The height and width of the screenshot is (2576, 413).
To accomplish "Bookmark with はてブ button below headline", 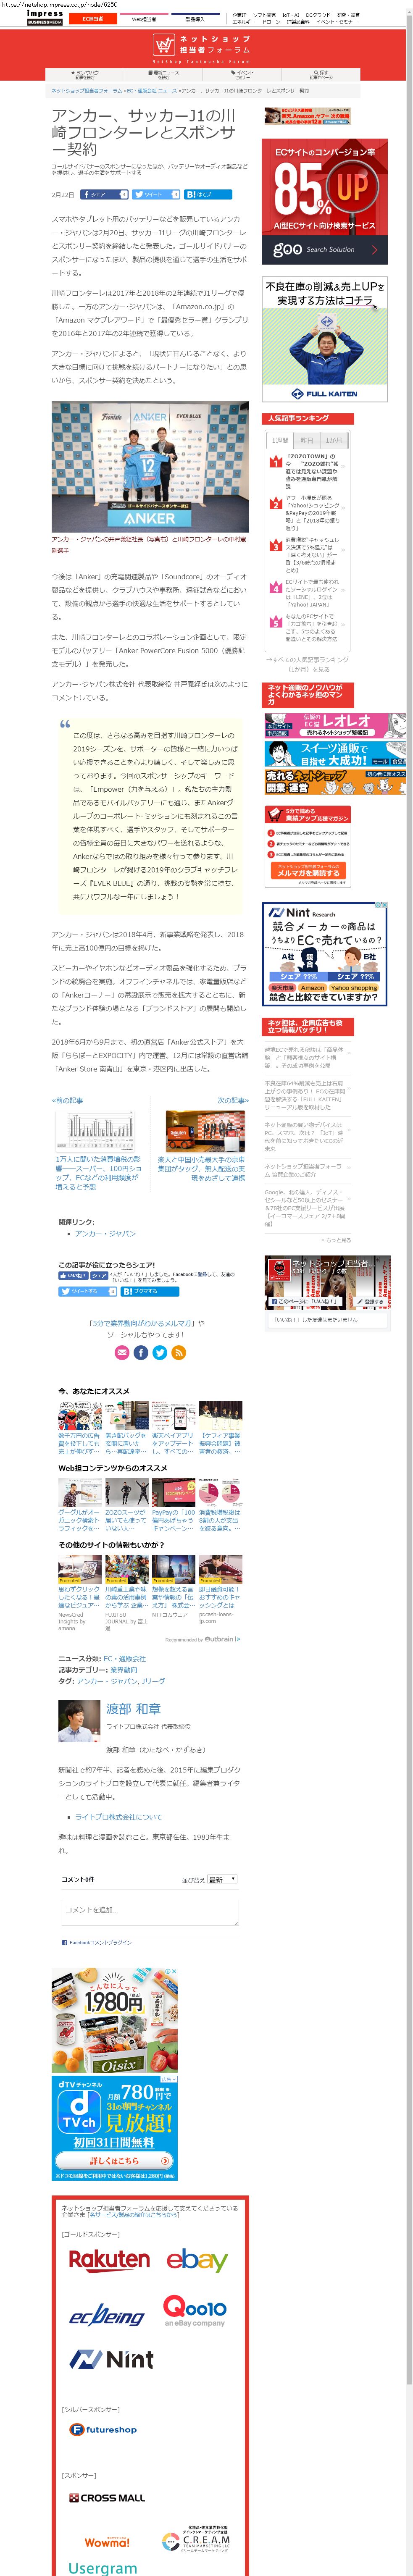I will 208,195.
